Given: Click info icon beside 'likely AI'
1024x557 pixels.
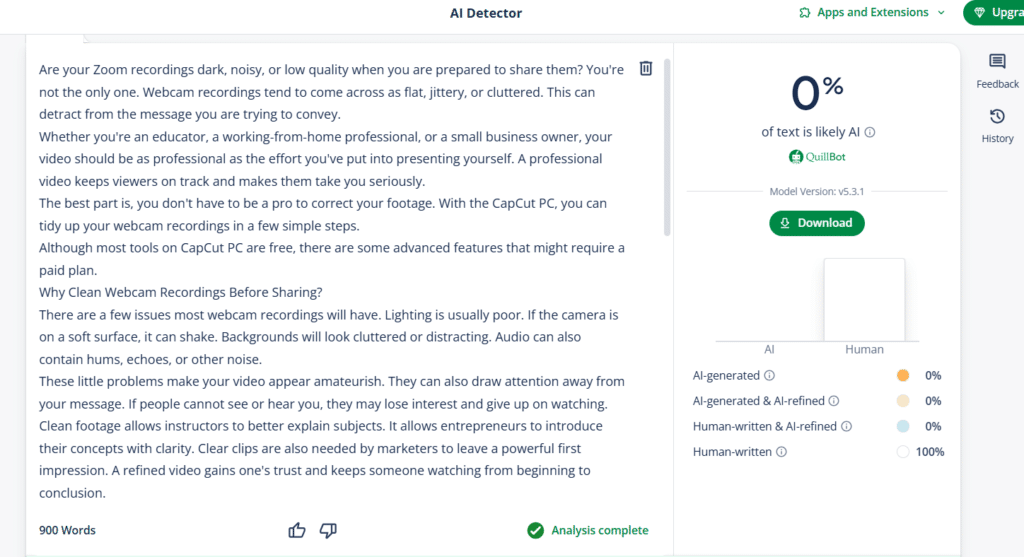Looking at the screenshot, I should pyautogui.click(x=870, y=132).
